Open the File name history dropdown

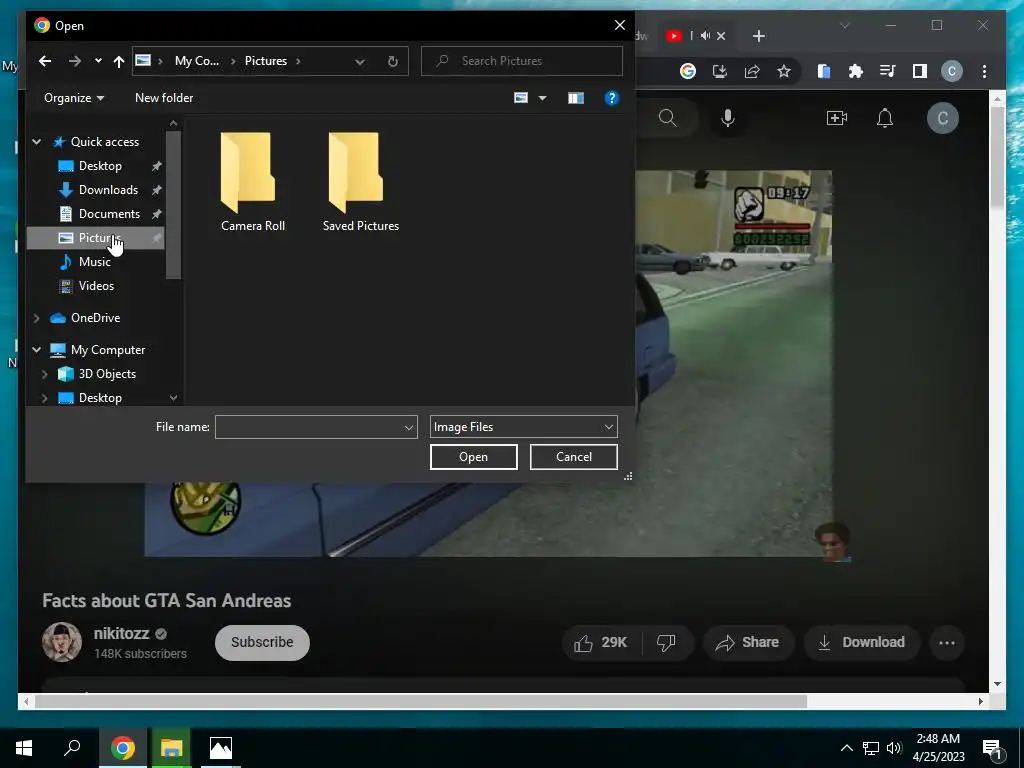409,428
